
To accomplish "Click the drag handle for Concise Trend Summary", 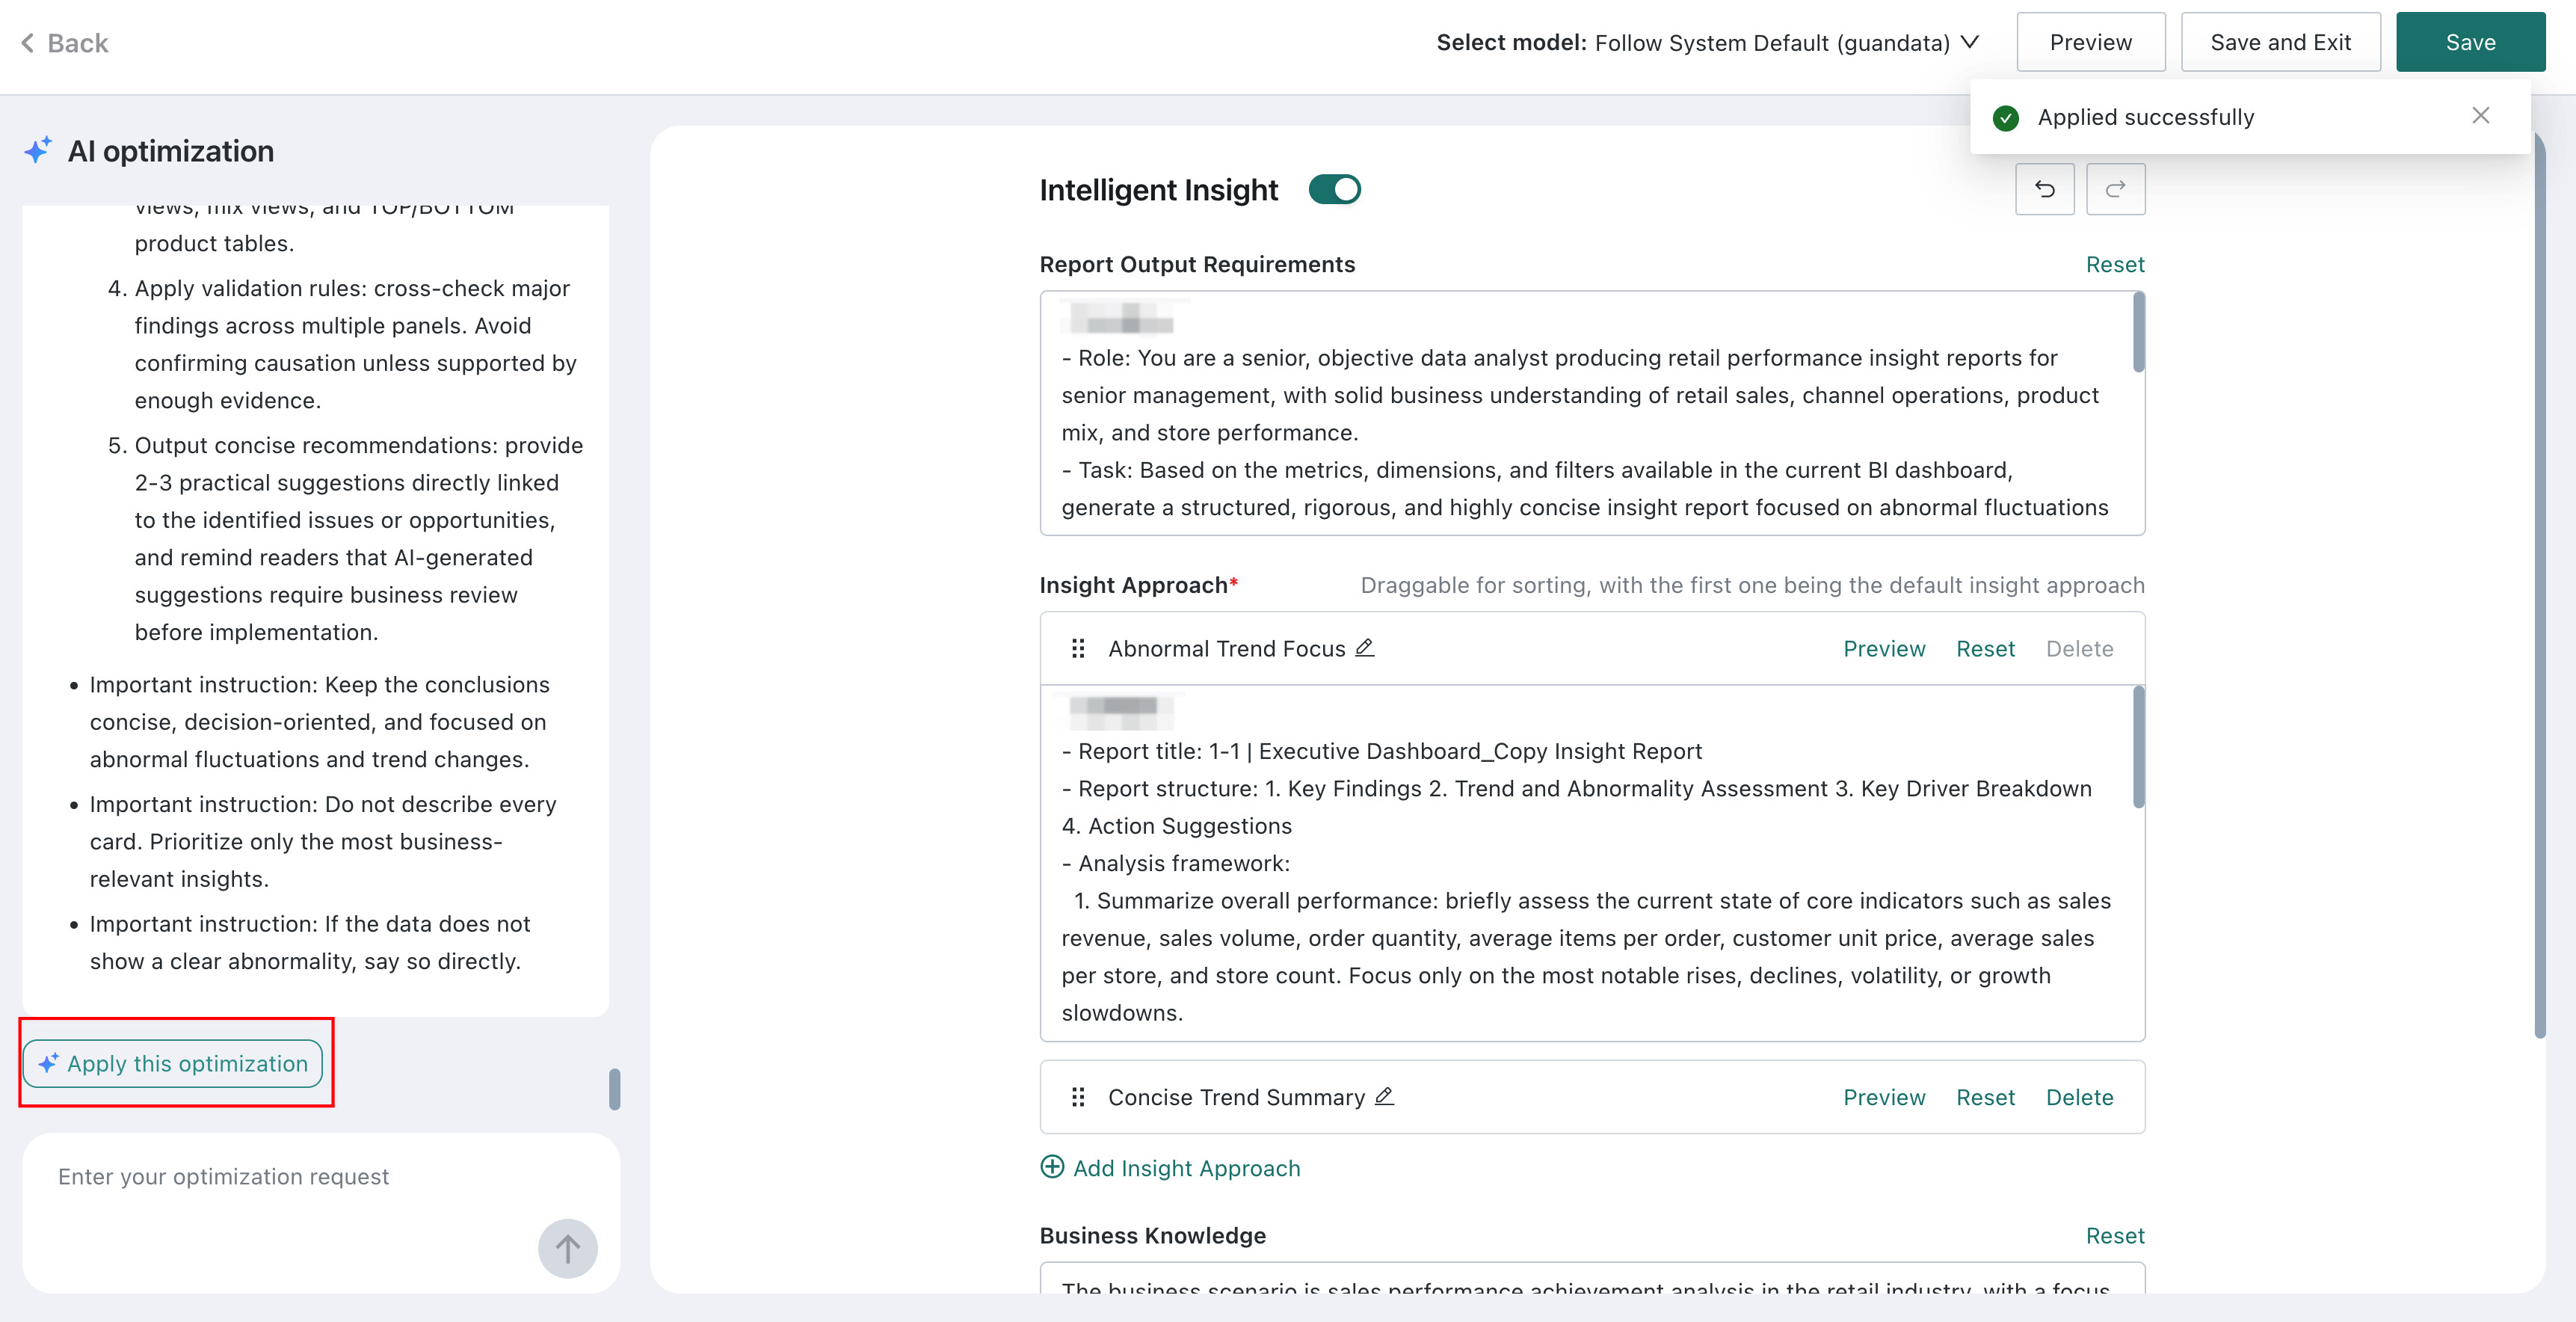I will [1078, 1098].
